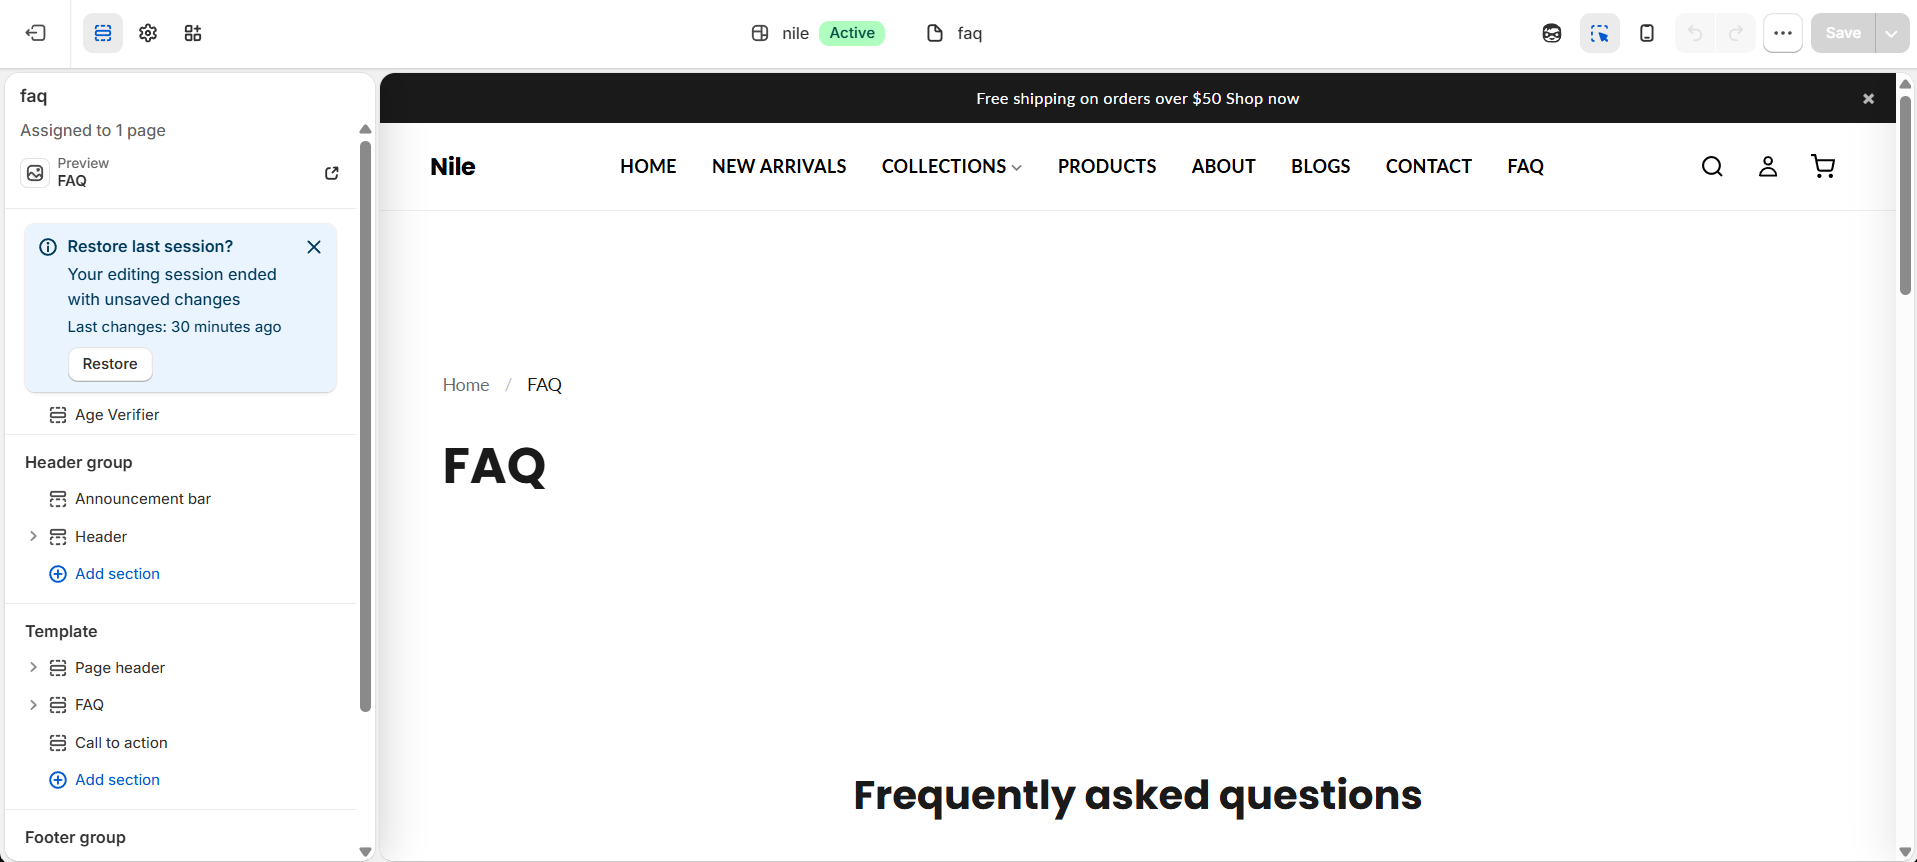1917x862 pixels.
Task: Click the faq template page icon
Action: click(935, 33)
